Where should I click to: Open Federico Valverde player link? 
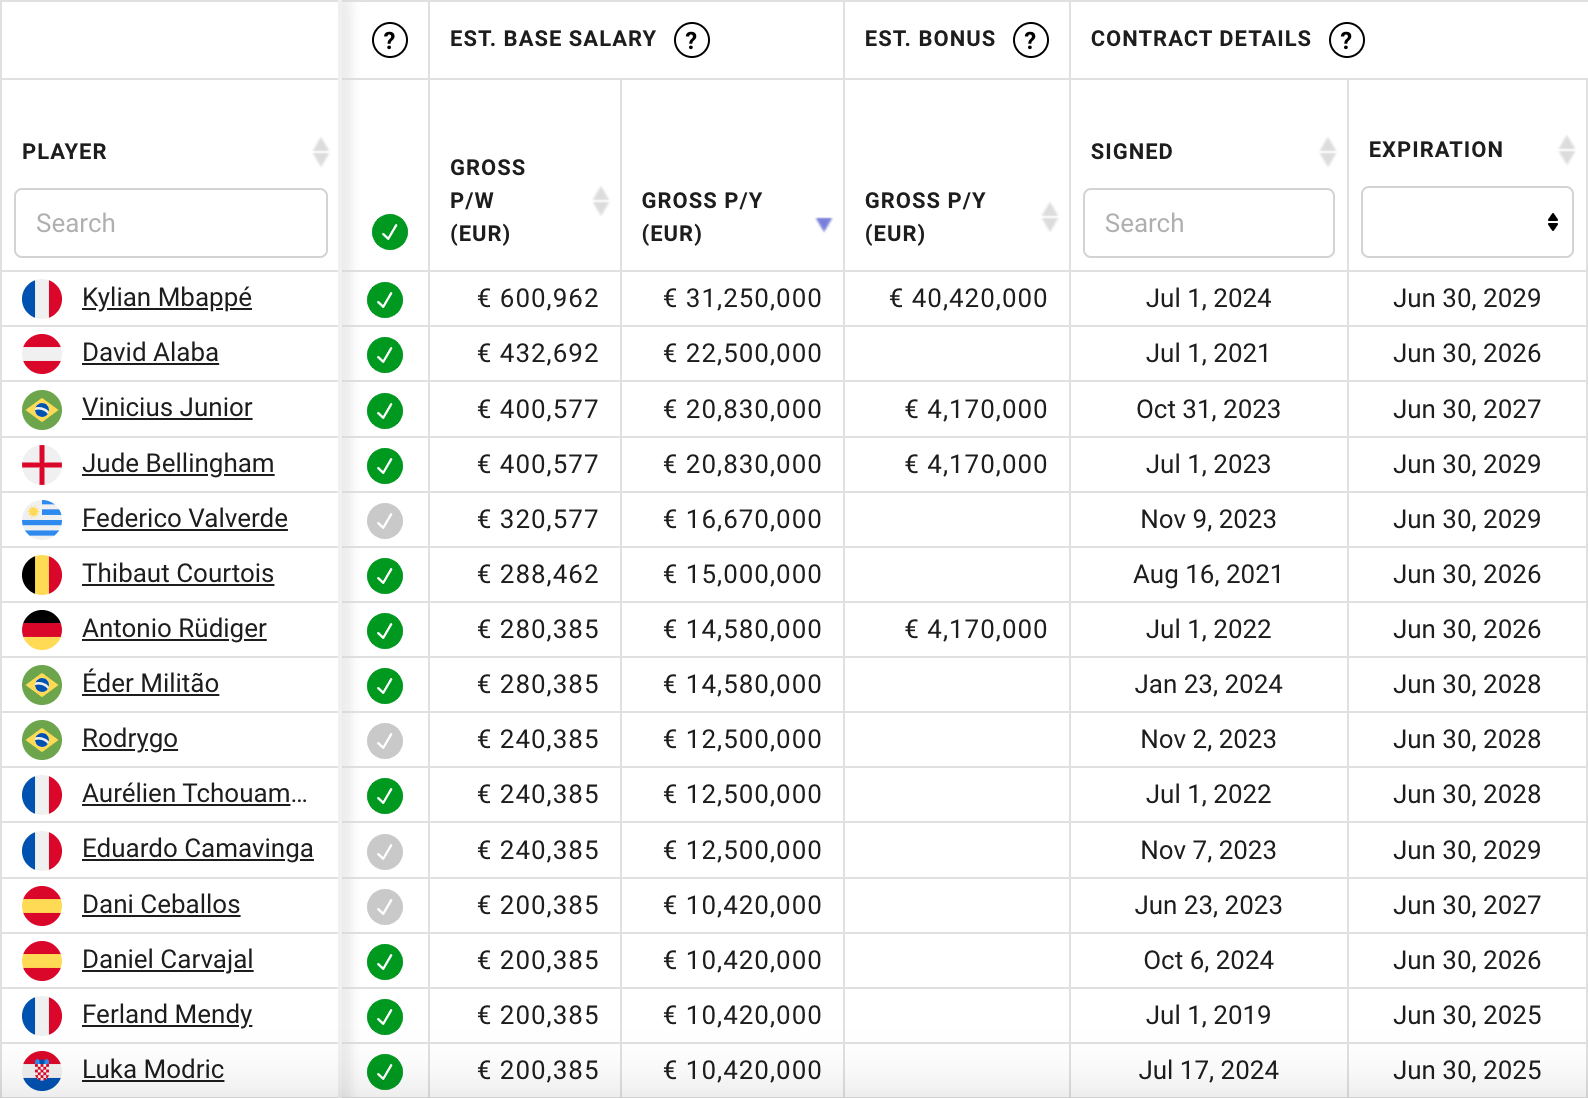point(185,519)
